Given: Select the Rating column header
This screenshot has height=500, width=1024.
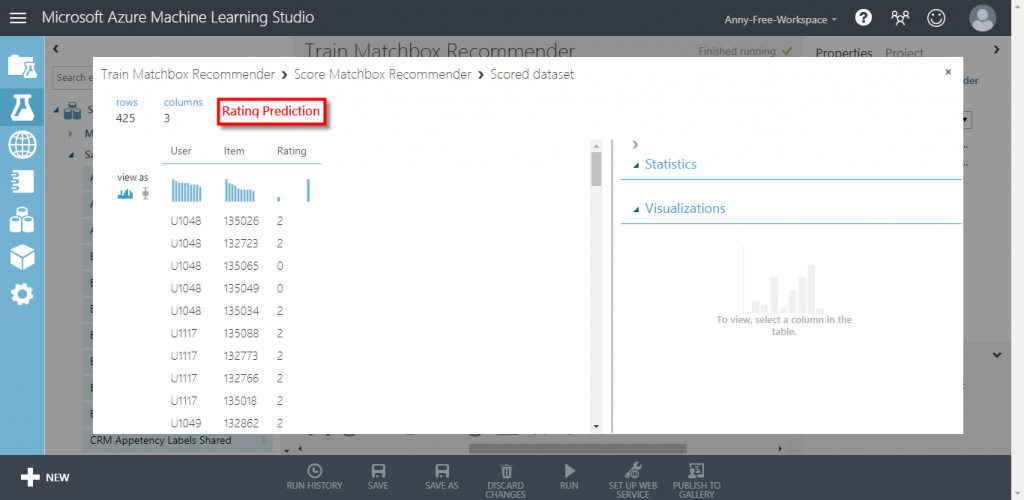Looking at the screenshot, I should pos(291,151).
